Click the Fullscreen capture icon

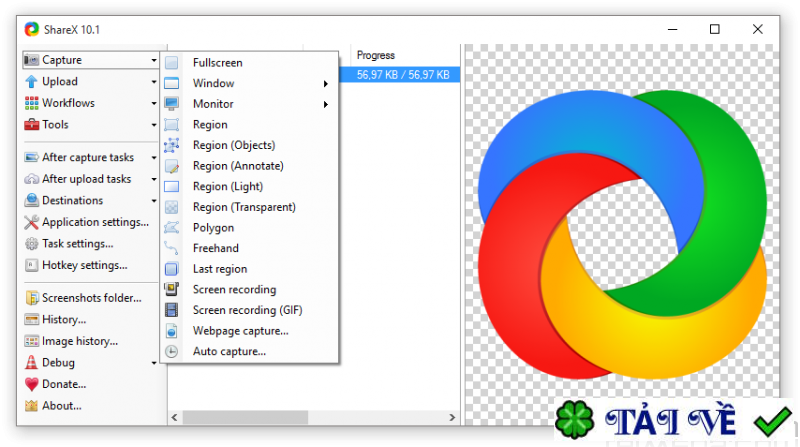point(171,63)
